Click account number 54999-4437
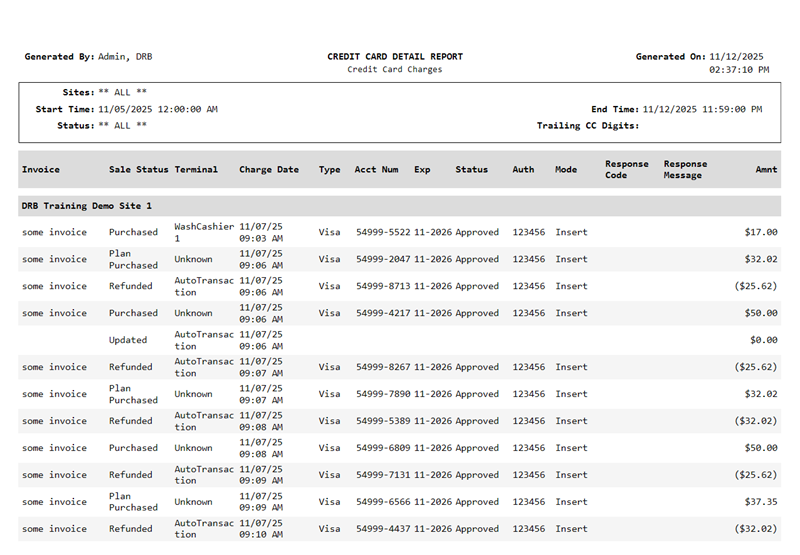The image size is (800, 555). (x=383, y=529)
